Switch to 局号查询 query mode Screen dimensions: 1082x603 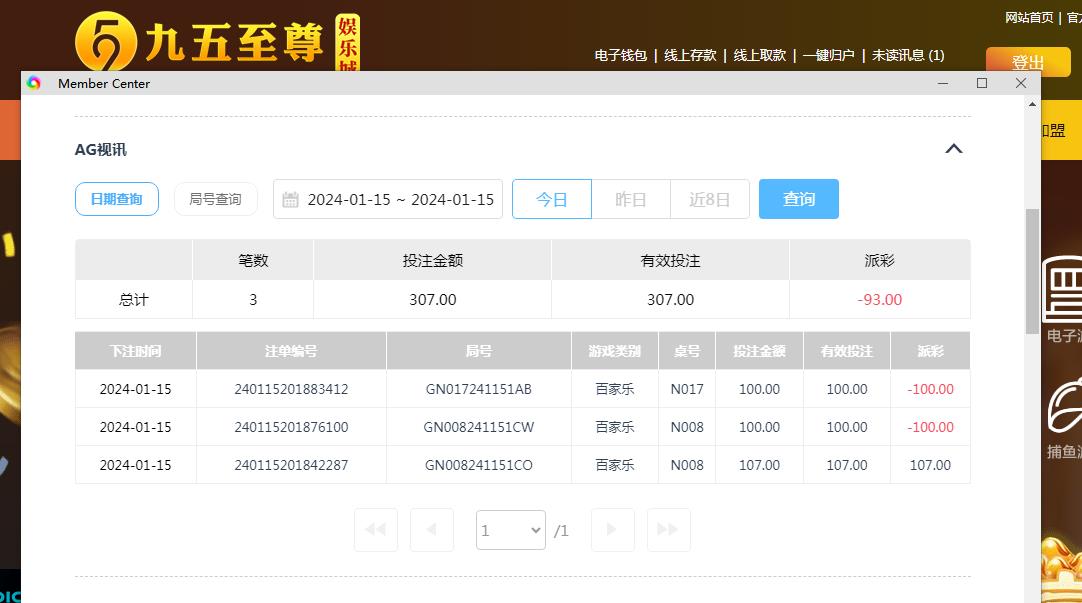pos(215,199)
